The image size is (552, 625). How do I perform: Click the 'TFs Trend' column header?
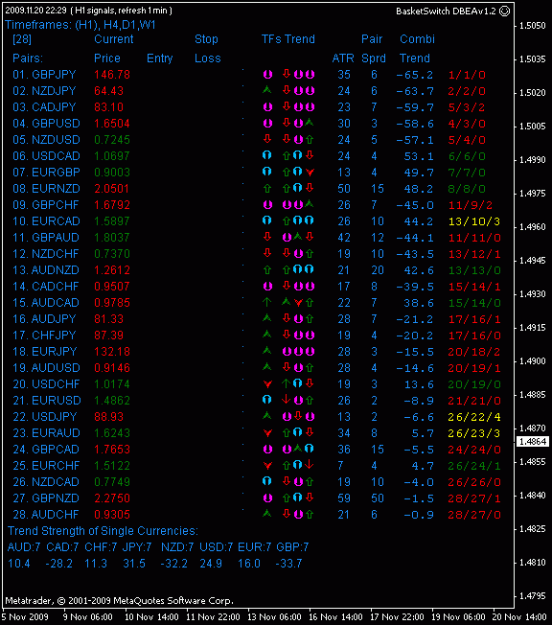coord(288,39)
